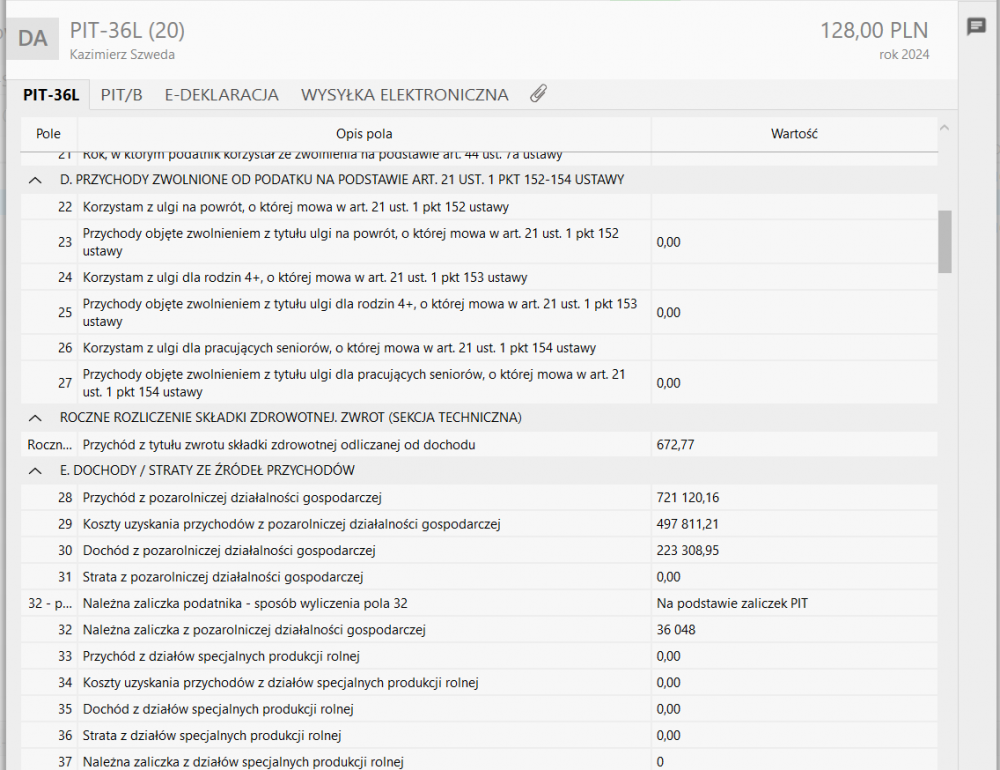1000x770 pixels.
Task: Click the paperclip attachments icon
Action: click(538, 94)
